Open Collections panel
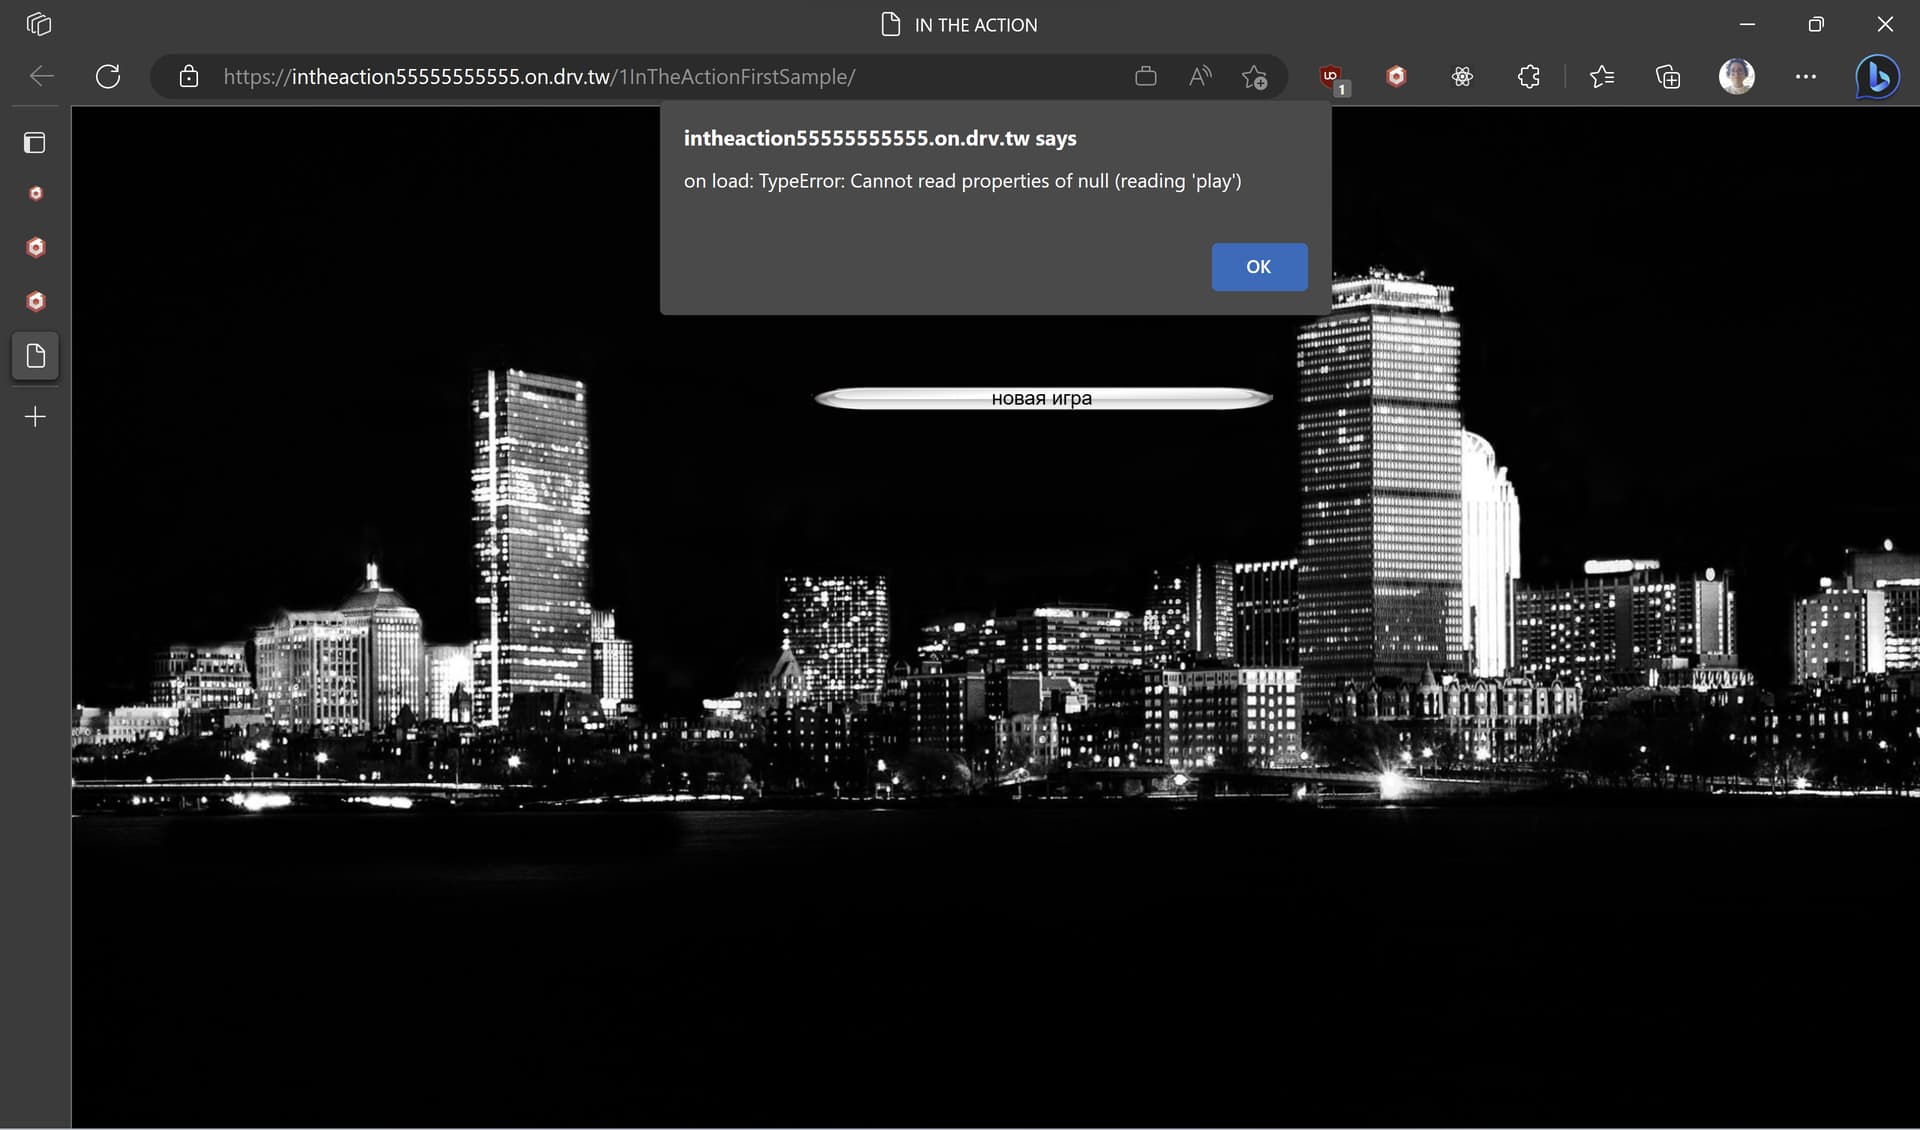Screen dimensions: 1920x1130 coord(1667,77)
